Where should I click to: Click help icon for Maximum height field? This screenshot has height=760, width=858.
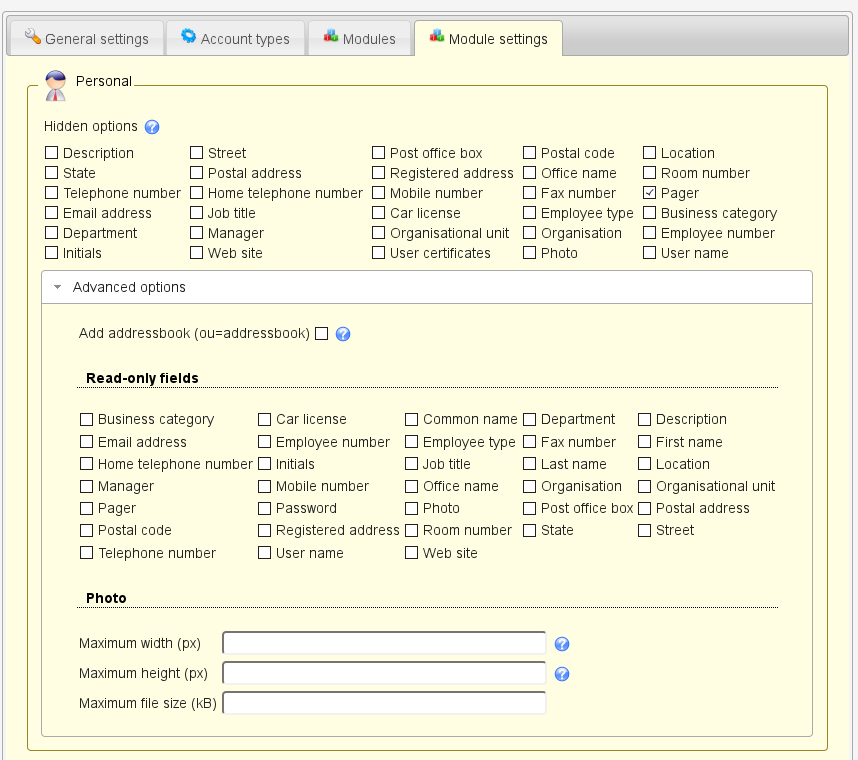tap(562, 674)
